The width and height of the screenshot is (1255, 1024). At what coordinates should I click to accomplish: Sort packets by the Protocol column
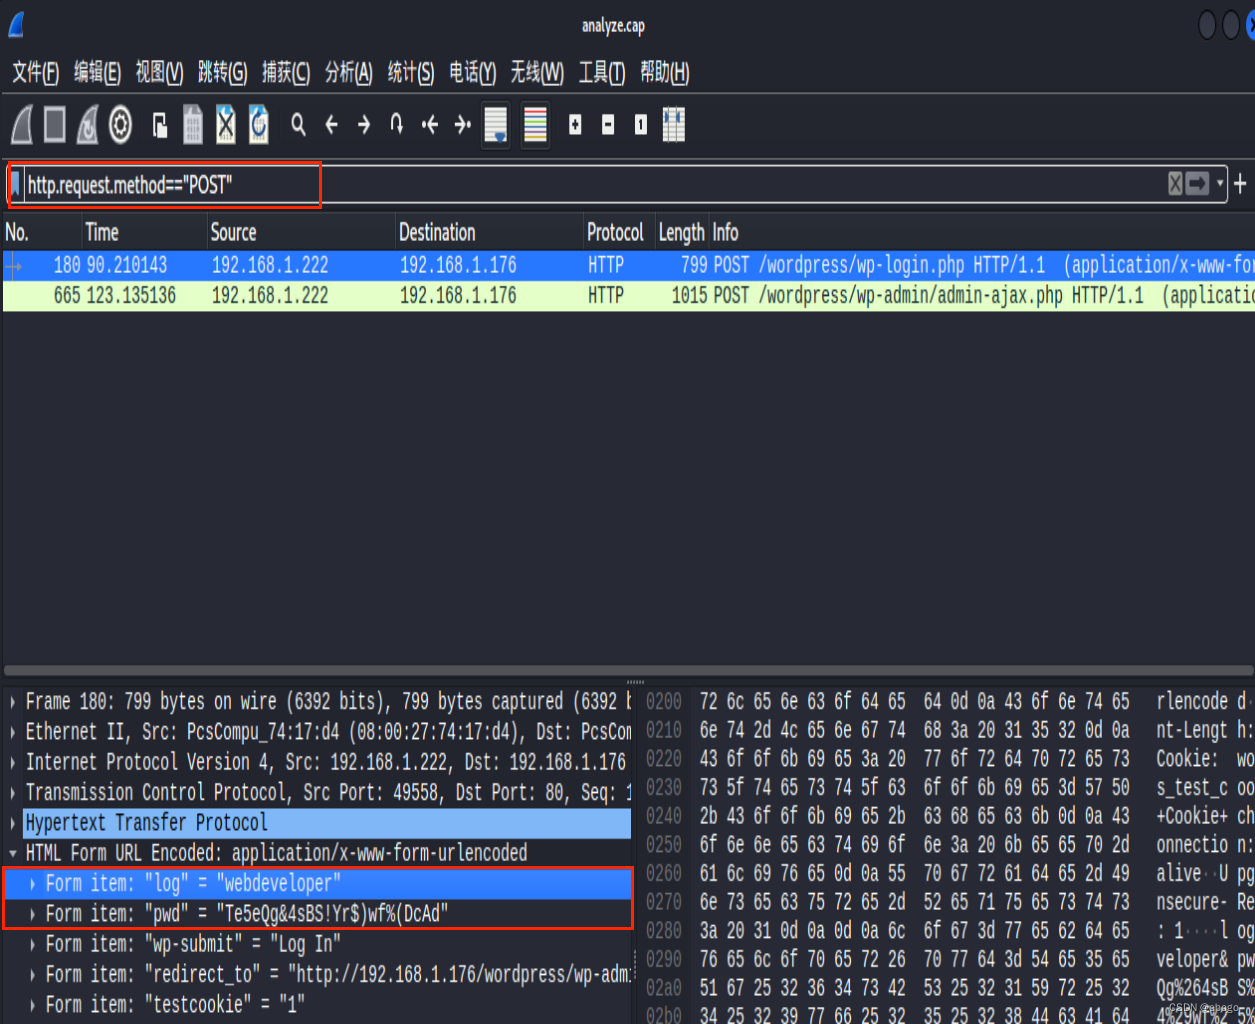[620, 232]
